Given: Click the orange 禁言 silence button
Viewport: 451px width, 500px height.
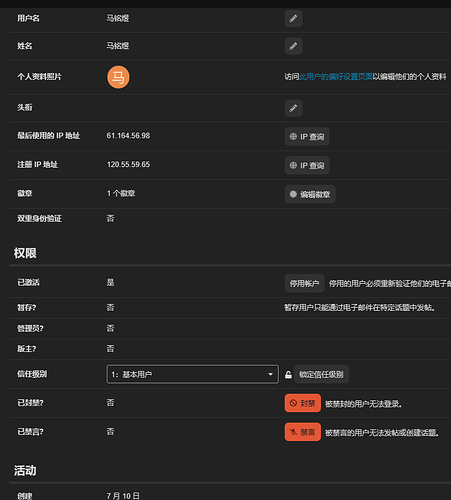Looking at the screenshot, I should [303, 432].
